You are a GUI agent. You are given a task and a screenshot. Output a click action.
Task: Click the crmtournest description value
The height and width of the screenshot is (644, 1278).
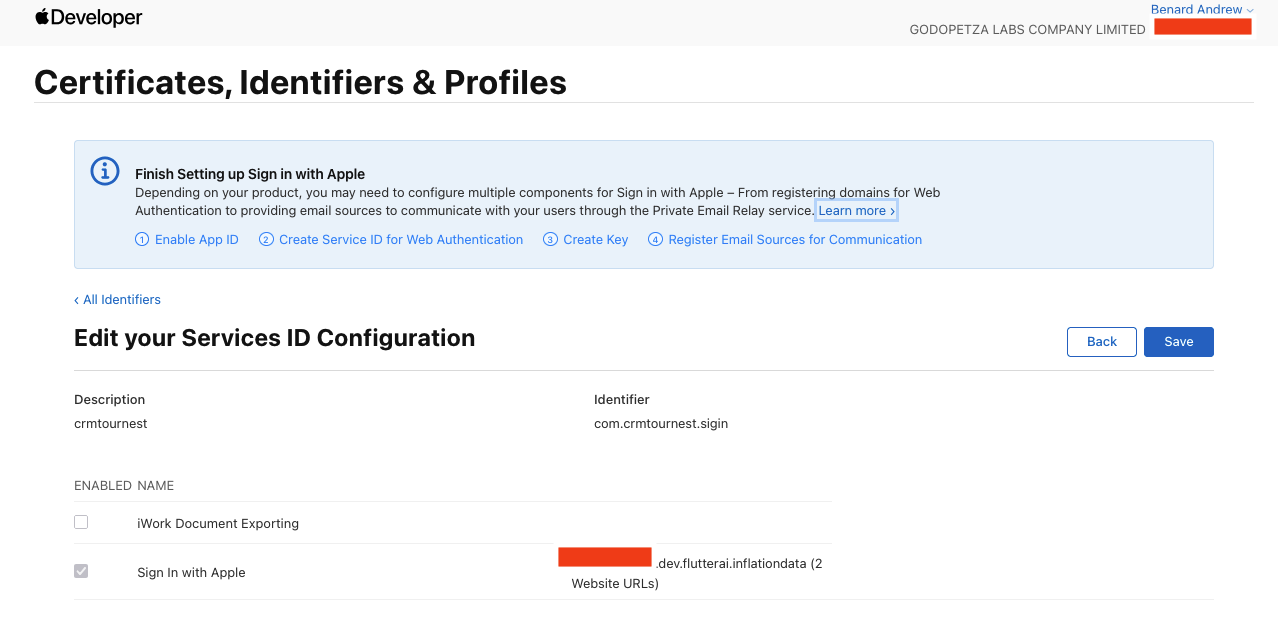pyautogui.click(x=111, y=424)
